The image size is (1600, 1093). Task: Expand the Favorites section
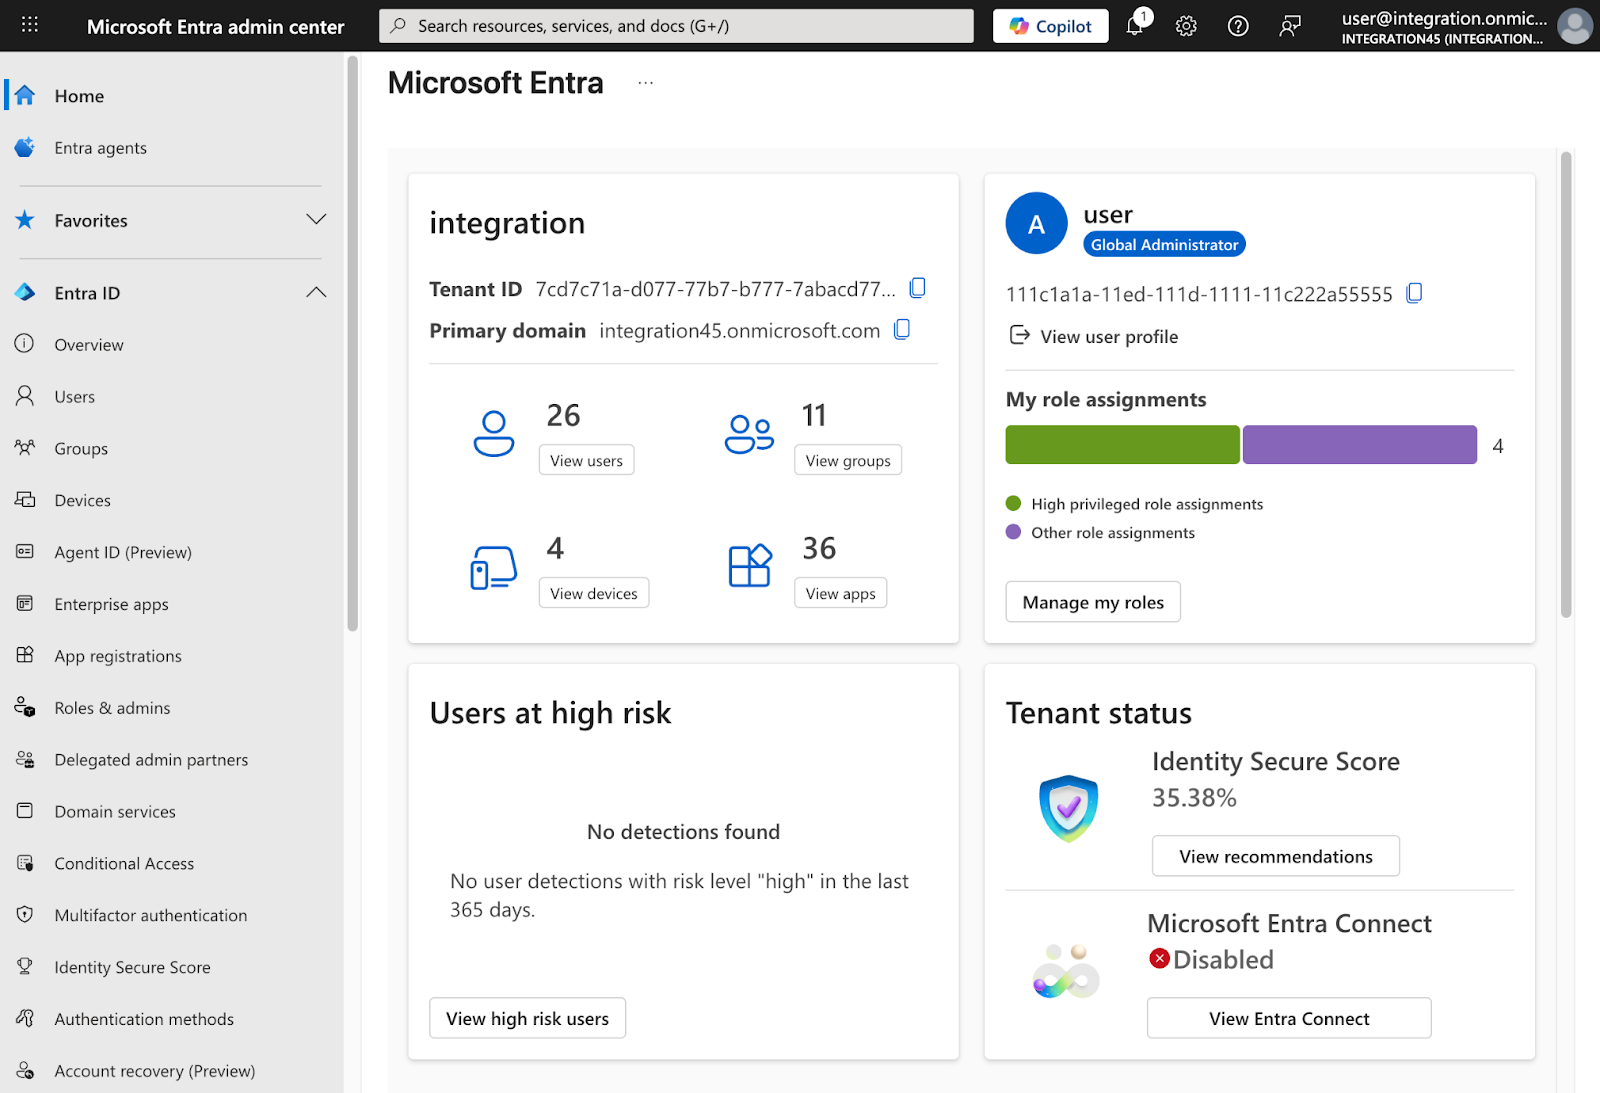click(316, 220)
